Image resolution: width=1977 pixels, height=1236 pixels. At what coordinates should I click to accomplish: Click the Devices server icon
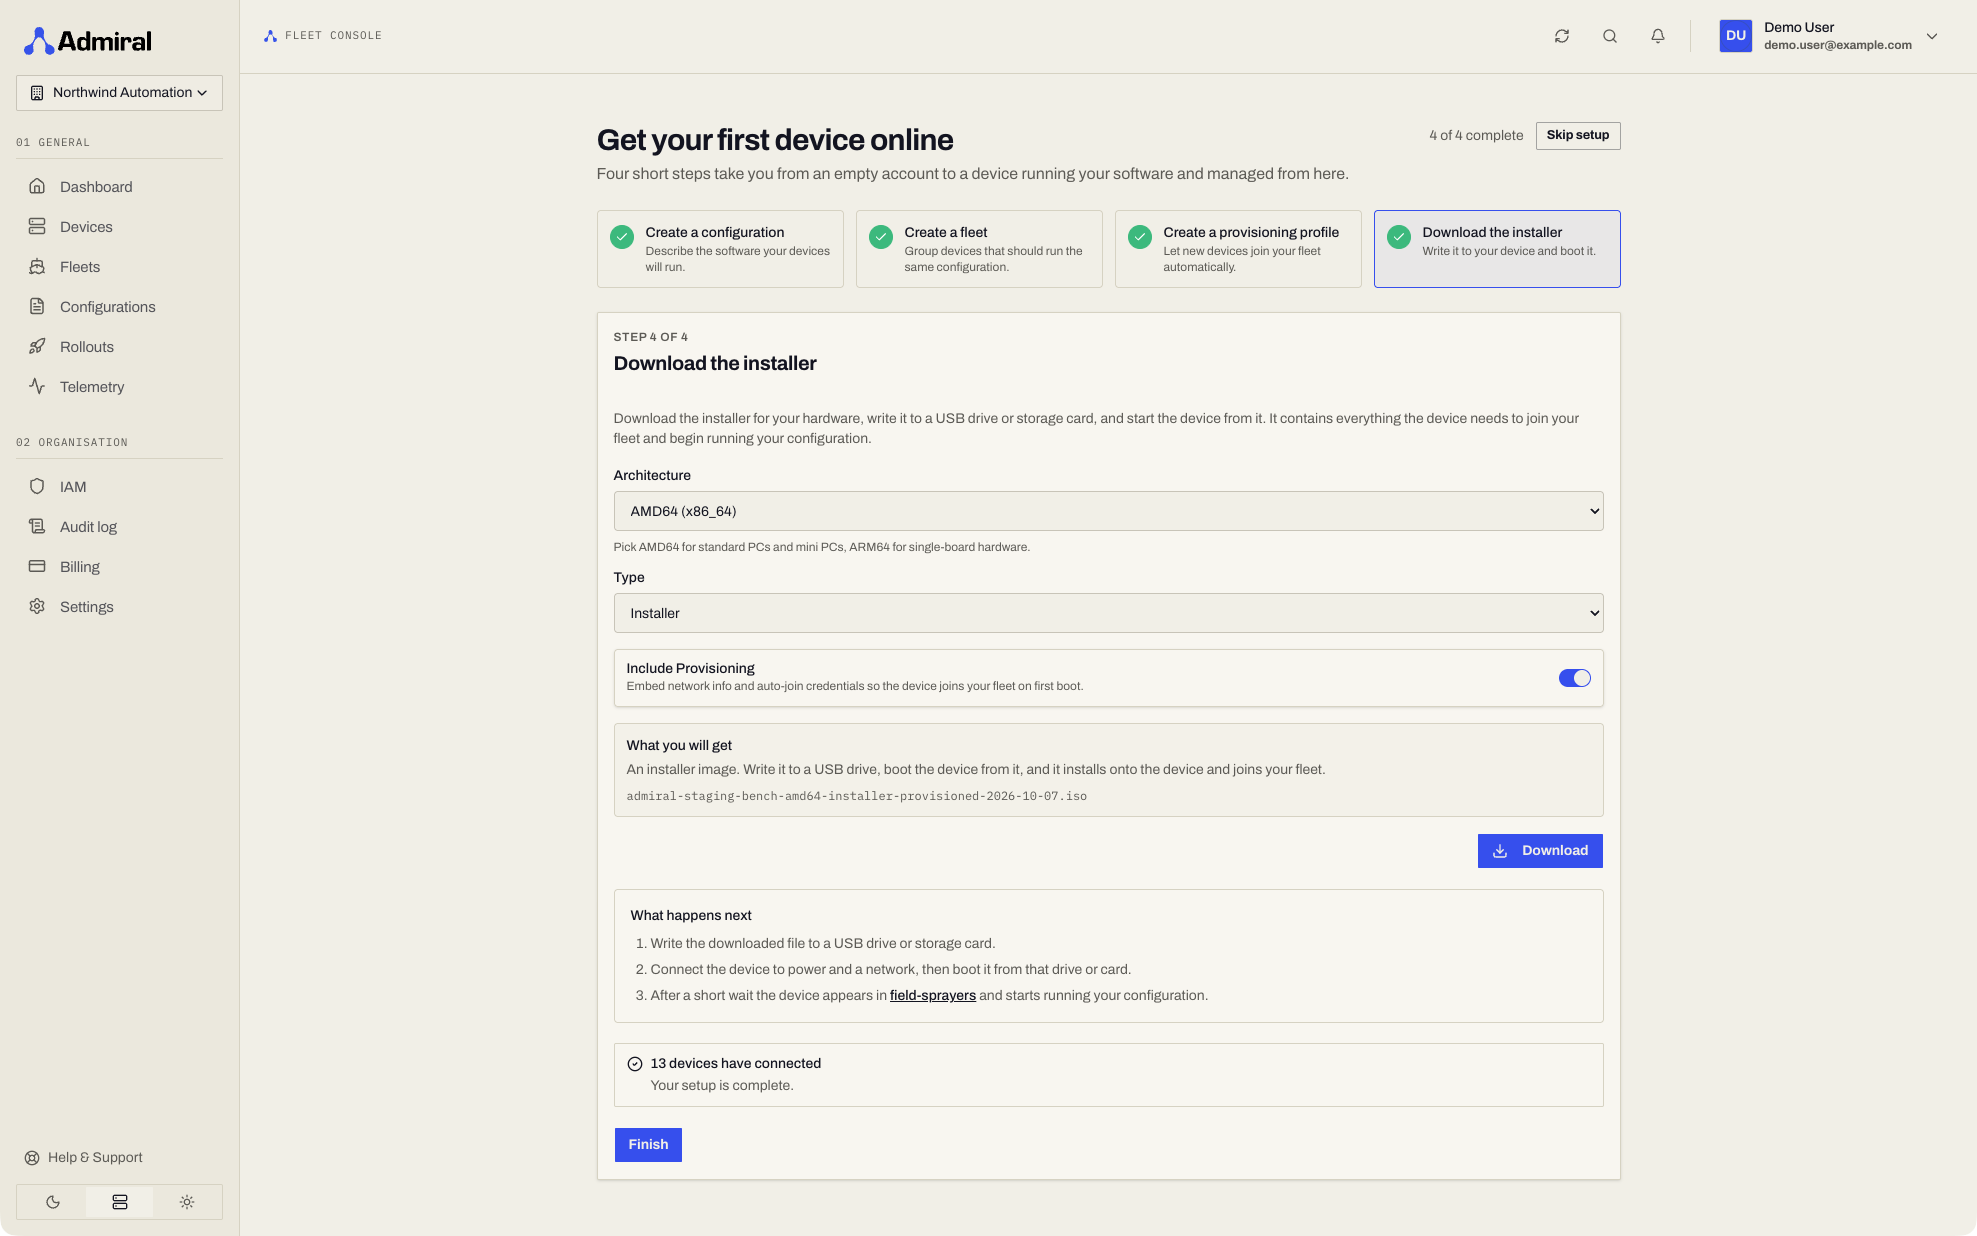[x=37, y=226]
